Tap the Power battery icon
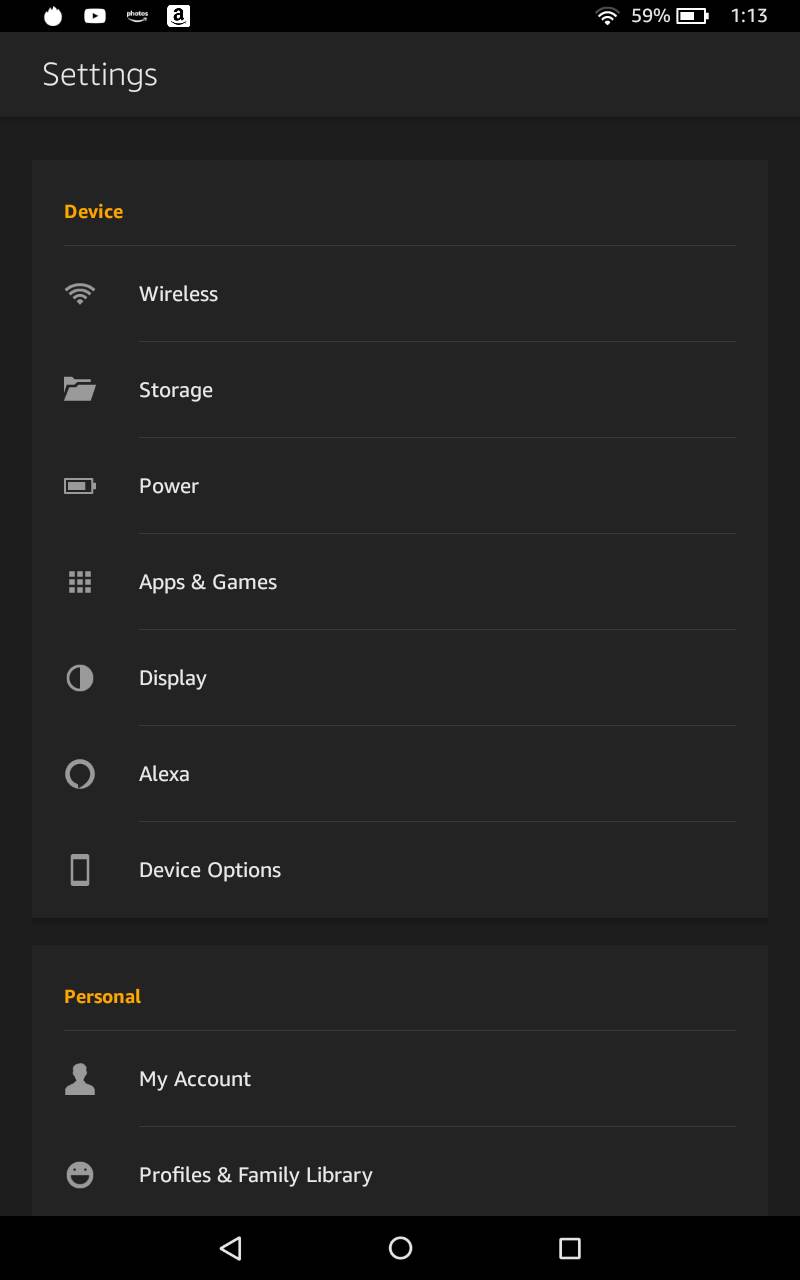This screenshot has width=800, height=1280. click(x=80, y=486)
